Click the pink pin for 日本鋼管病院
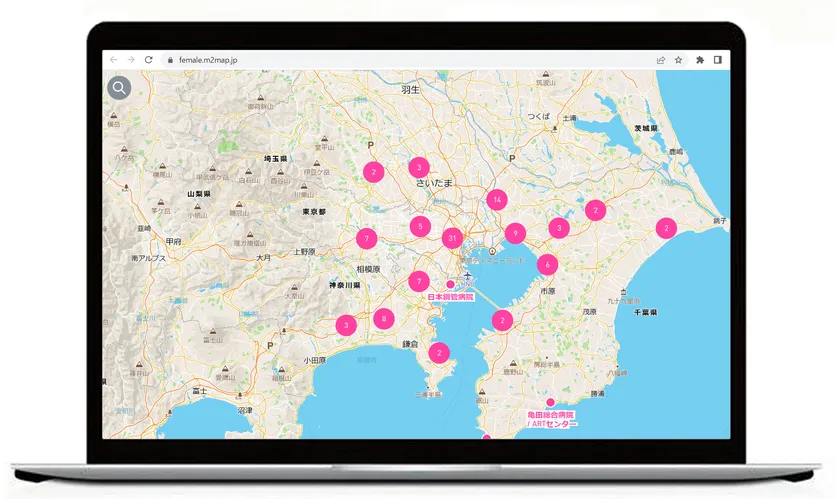Viewport: 840px width, 499px height. [451, 284]
